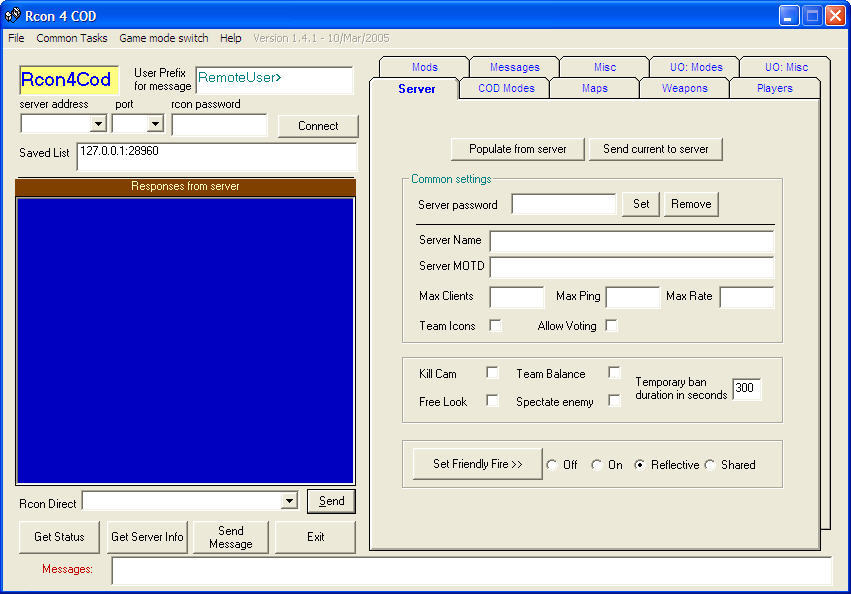Open the File menu
Screen dimensions: 851x594
(x=16, y=38)
